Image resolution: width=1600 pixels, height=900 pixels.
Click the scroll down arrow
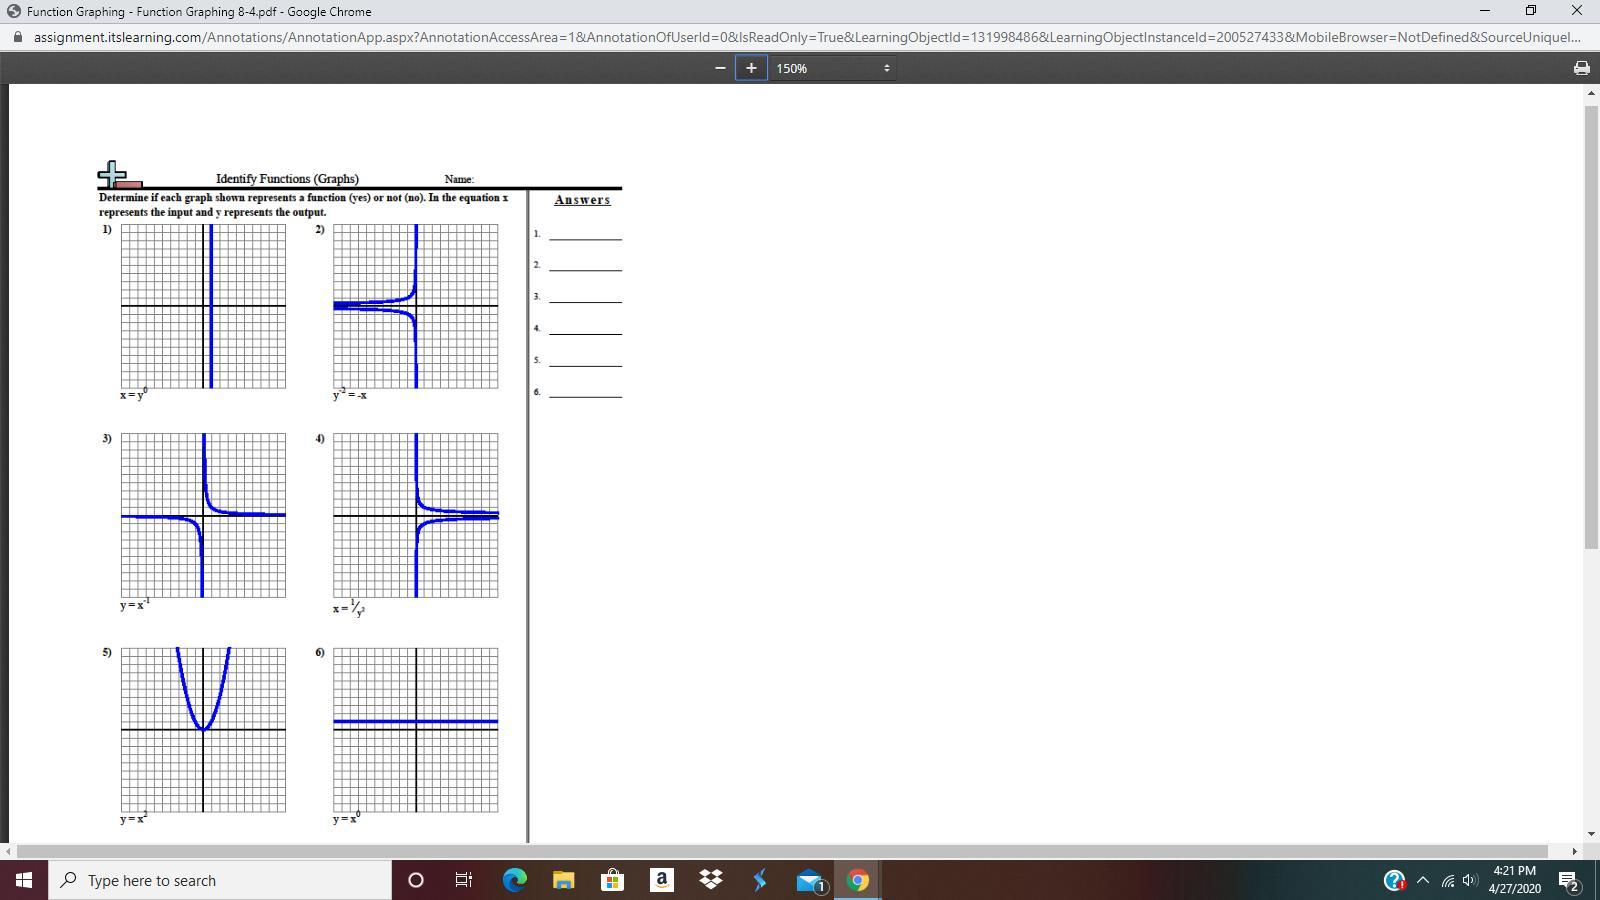(x=1591, y=834)
